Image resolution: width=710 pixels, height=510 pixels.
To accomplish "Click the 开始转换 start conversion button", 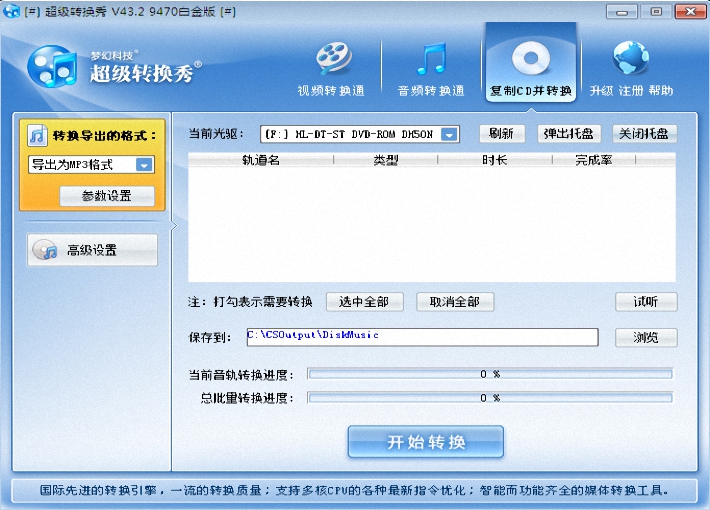I will coord(426,442).
